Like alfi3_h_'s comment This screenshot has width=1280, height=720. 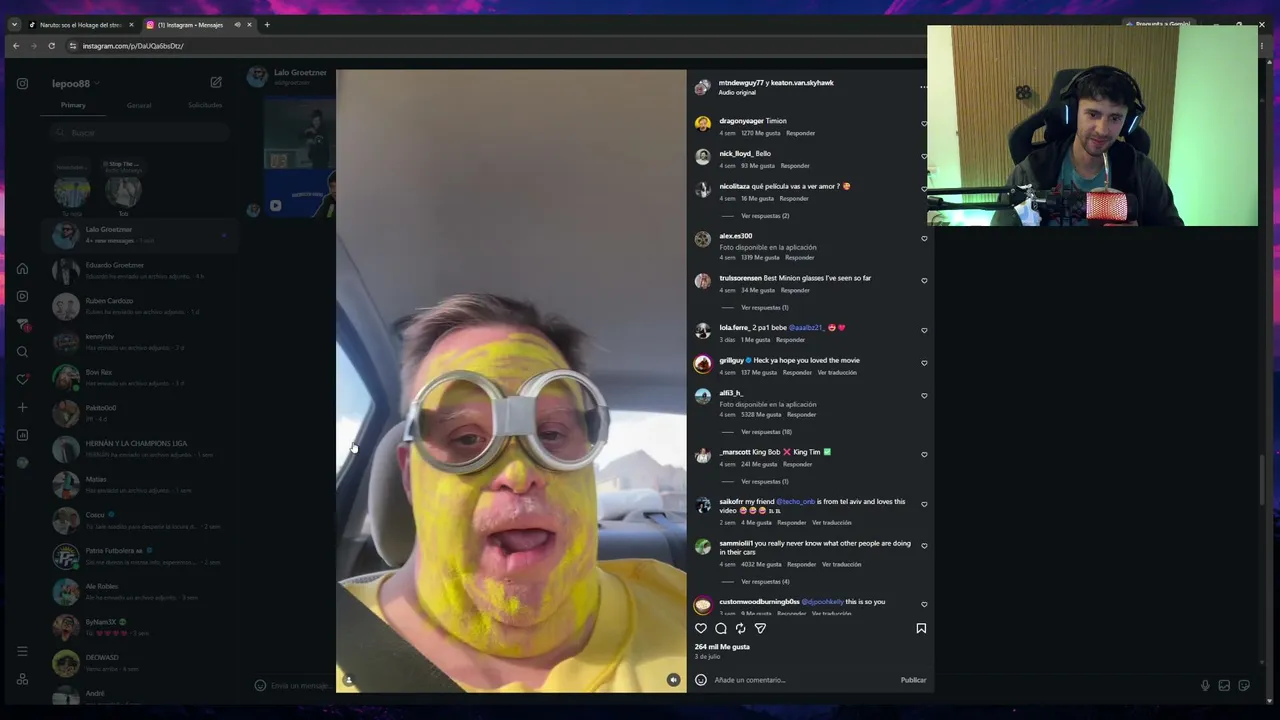(924, 396)
